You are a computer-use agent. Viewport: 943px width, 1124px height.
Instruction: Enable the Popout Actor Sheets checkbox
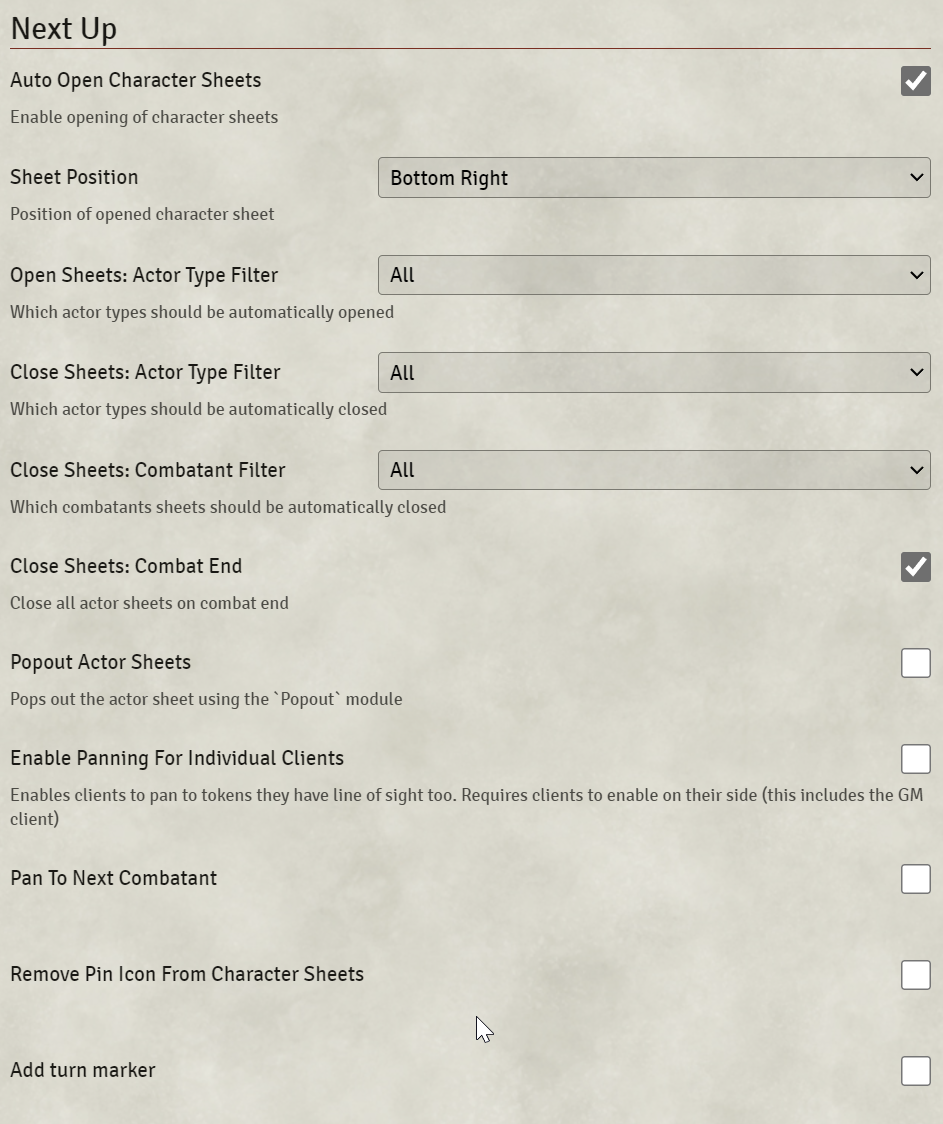coord(915,662)
